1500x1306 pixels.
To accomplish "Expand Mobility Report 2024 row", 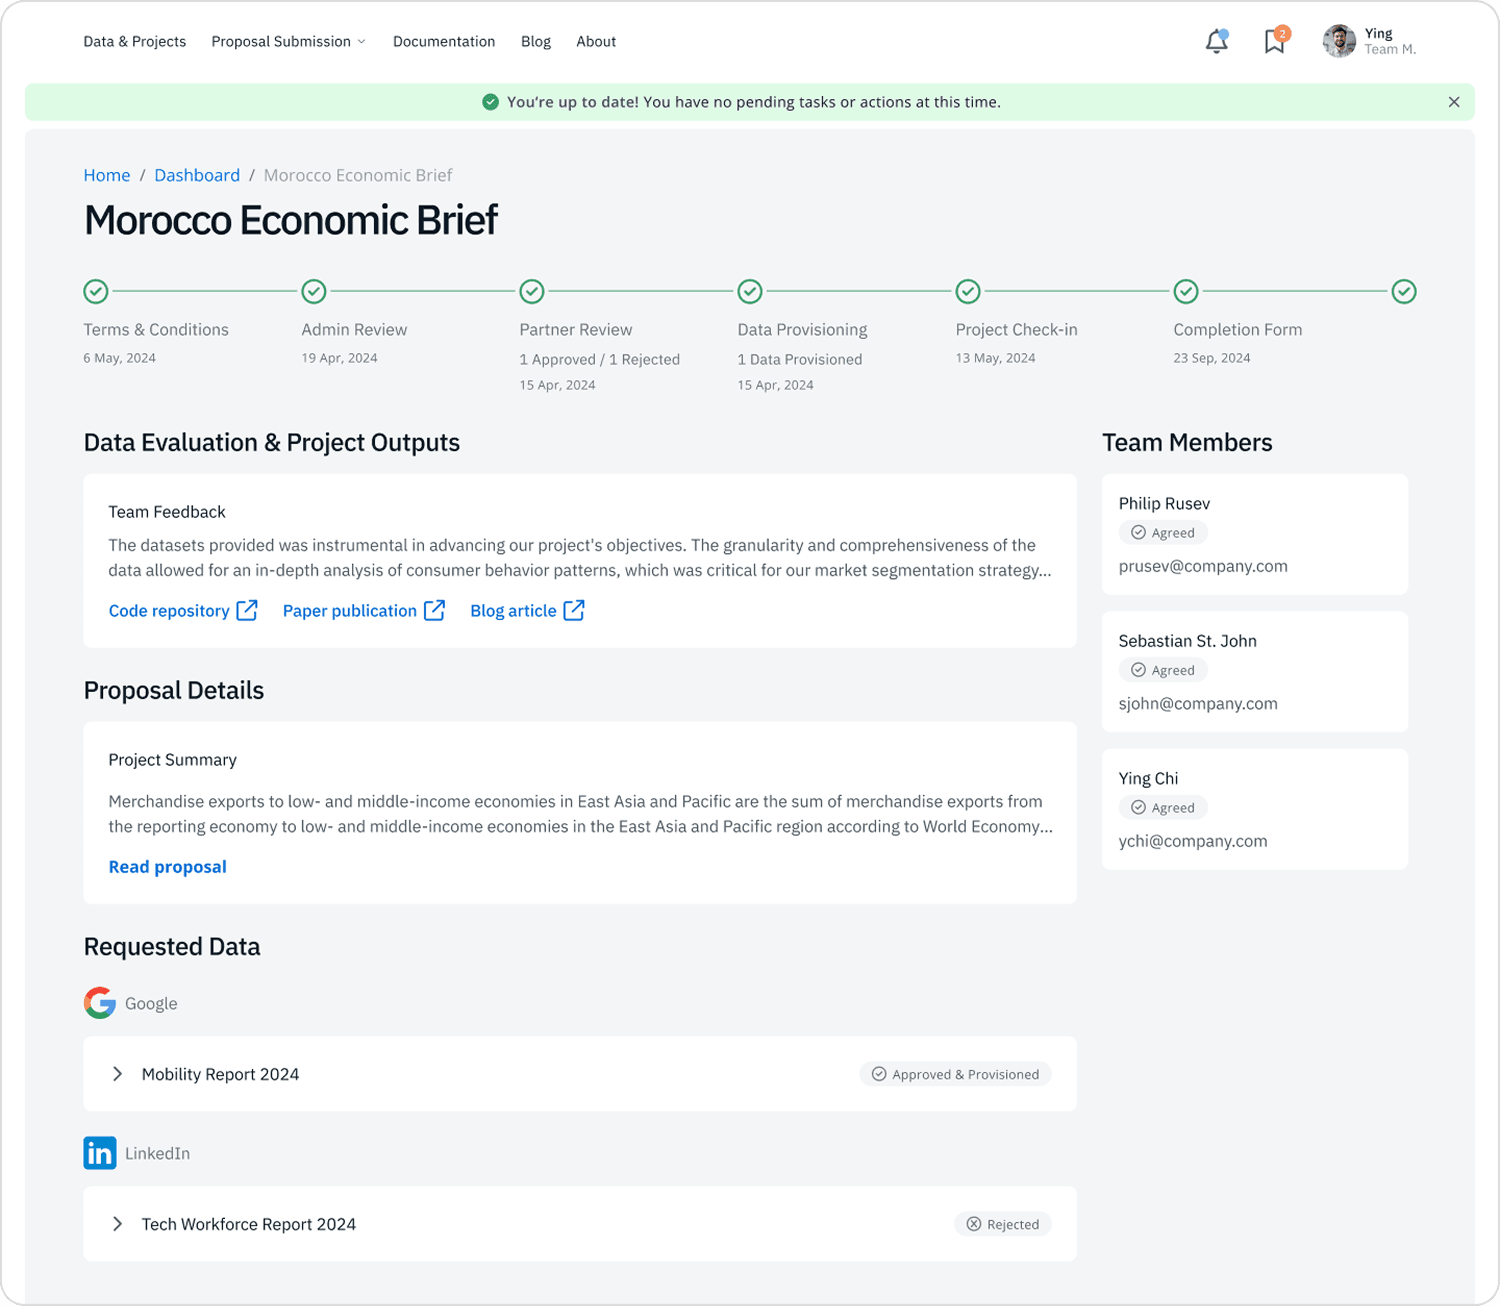I will click(117, 1074).
